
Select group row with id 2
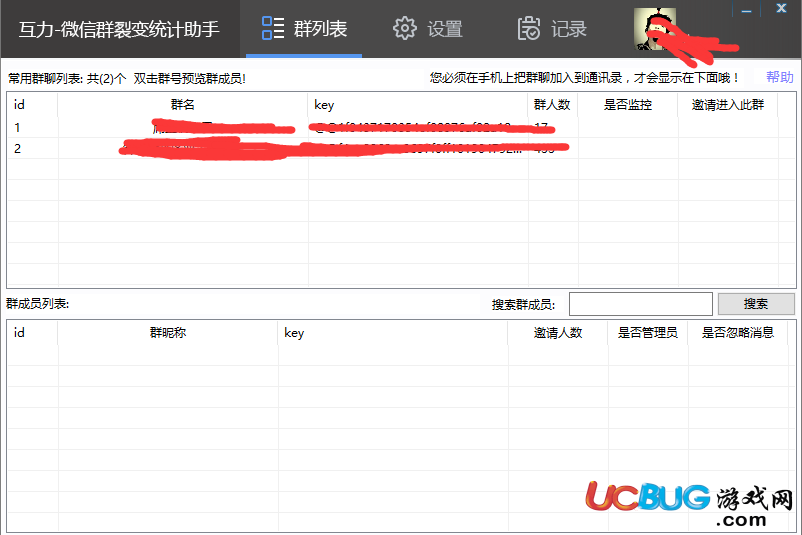pyautogui.click(x=402, y=148)
